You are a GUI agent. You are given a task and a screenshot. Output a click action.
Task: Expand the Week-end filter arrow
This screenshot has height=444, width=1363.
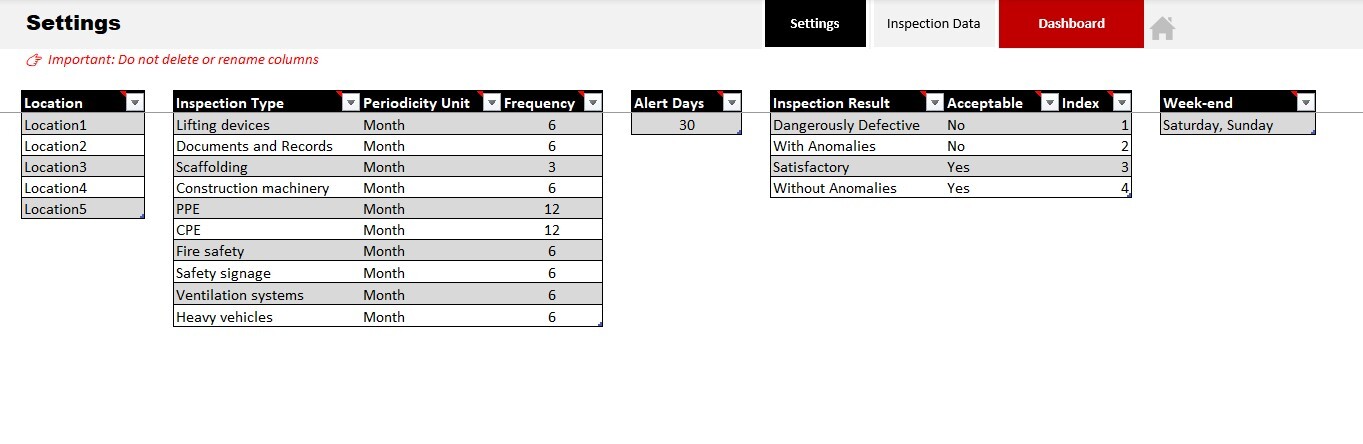pyautogui.click(x=1305, y=102)
